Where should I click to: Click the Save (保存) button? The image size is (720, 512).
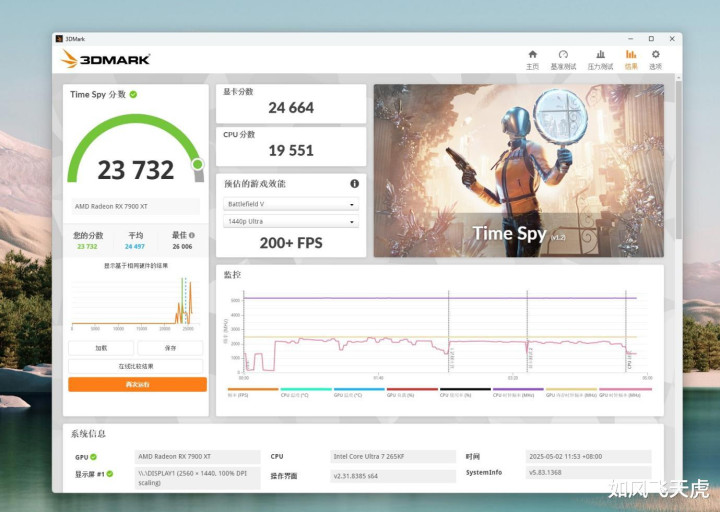point(170,348)
